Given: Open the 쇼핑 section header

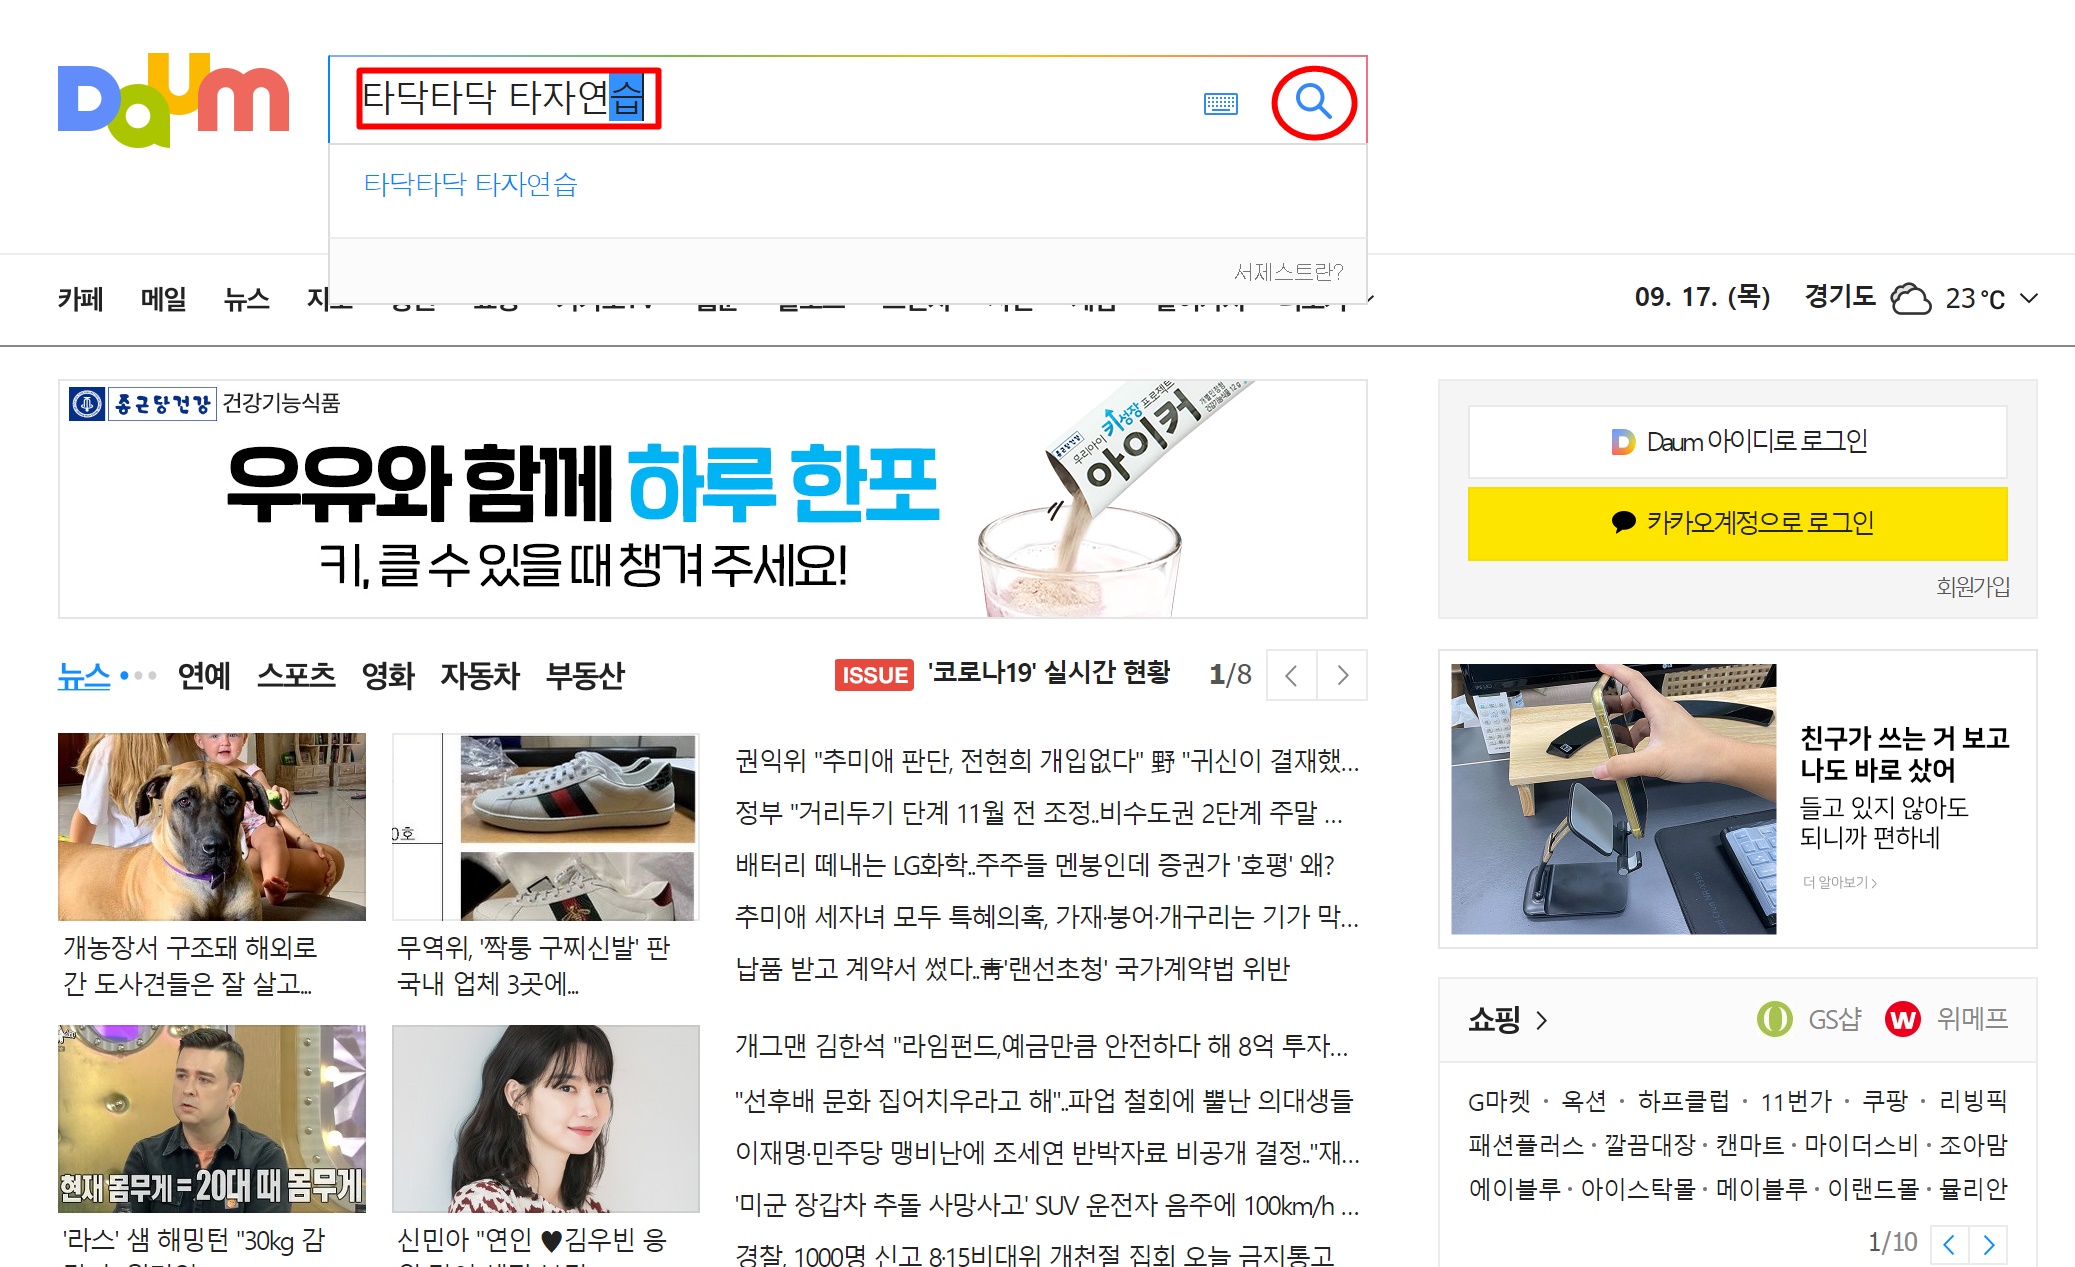Looking at the screenshot, I should point(1507,1020).
